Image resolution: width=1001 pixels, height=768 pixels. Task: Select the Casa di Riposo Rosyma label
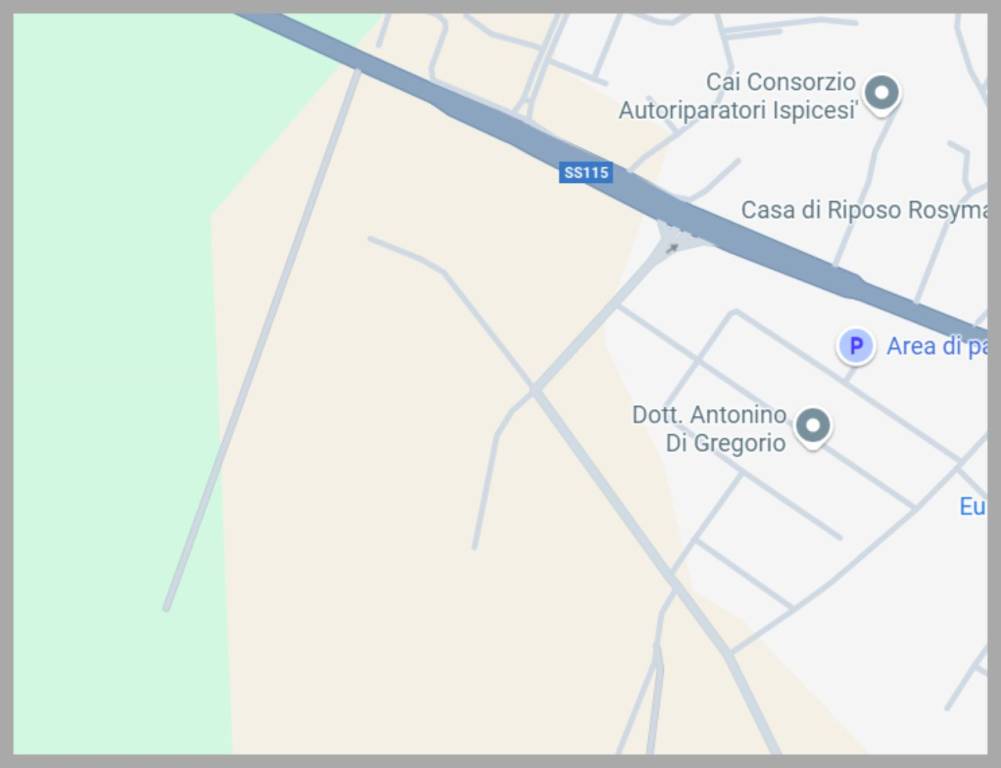click(864, 210)
